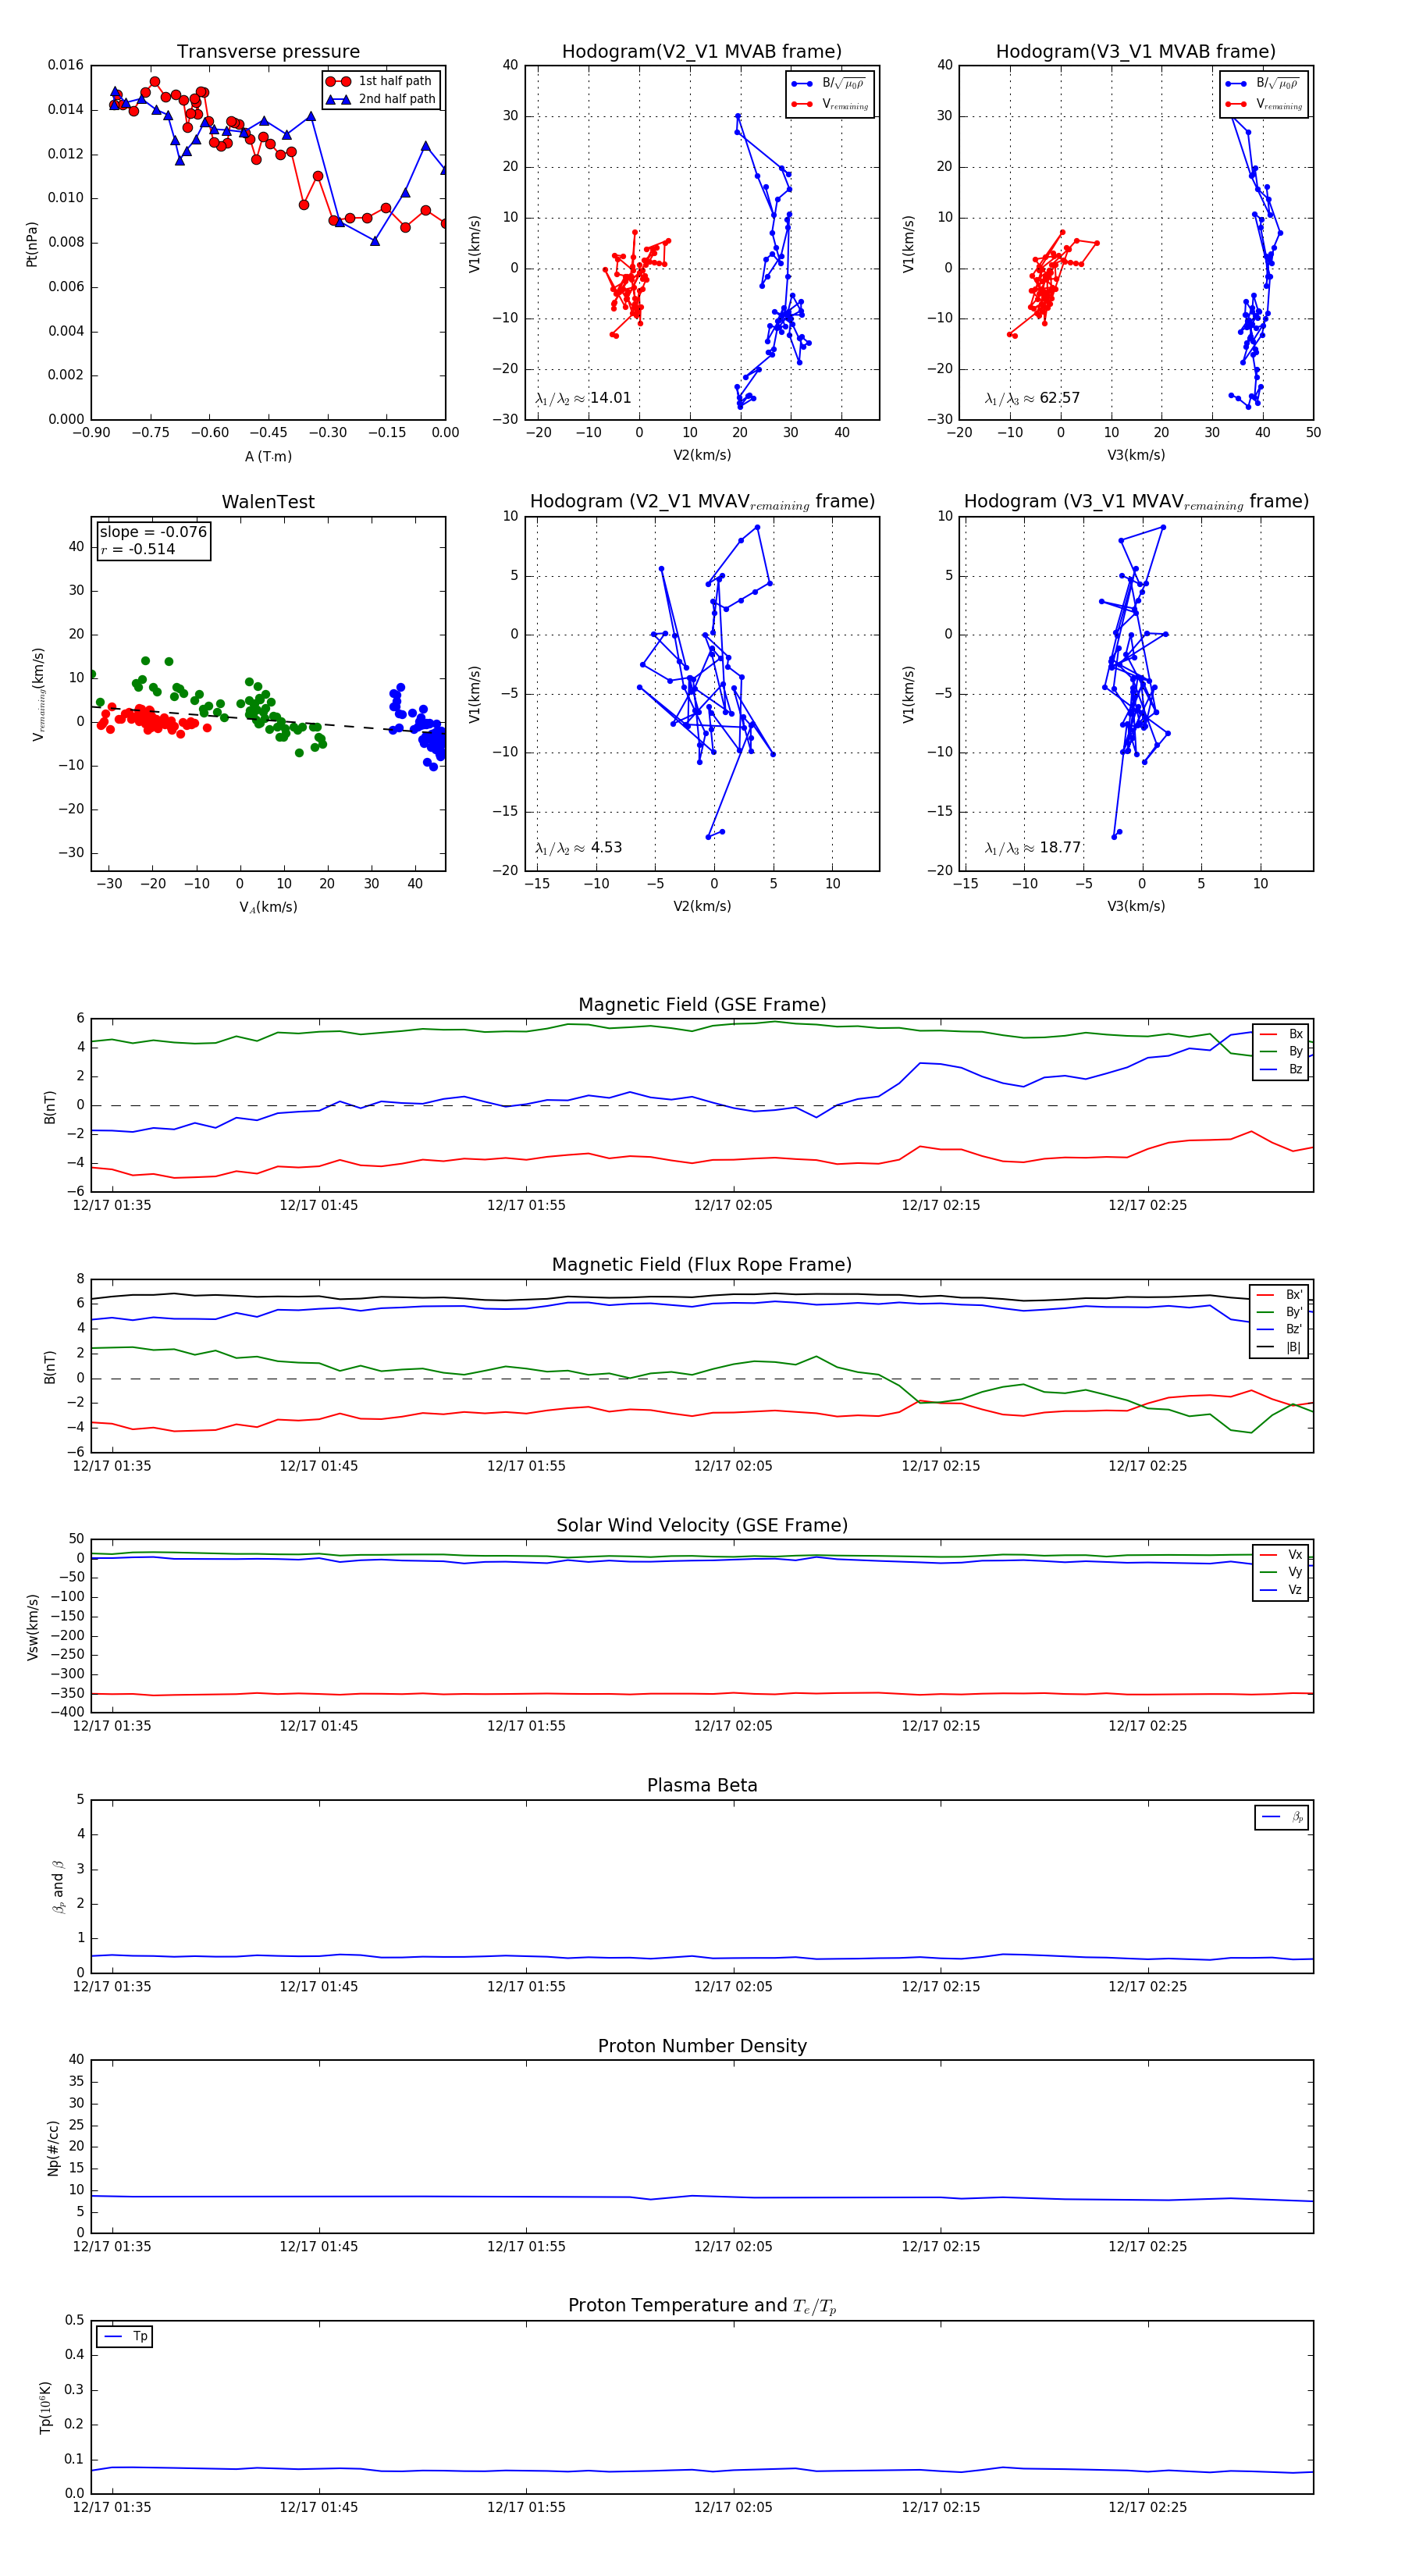This screenshot has width=1405, height=2576.
Task: Select the βp legend entry in Plasma Beta
Action: (x=1282, y=1817)
